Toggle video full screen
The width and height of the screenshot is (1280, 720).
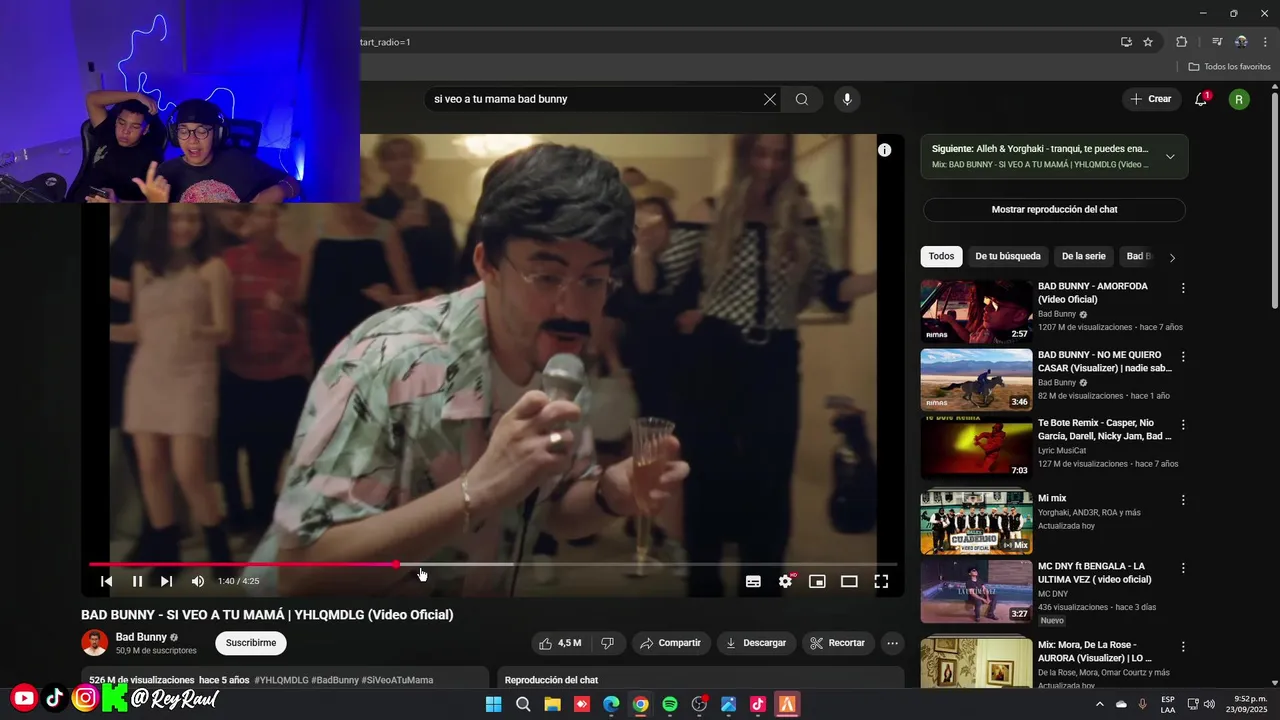tap(881, 581)
